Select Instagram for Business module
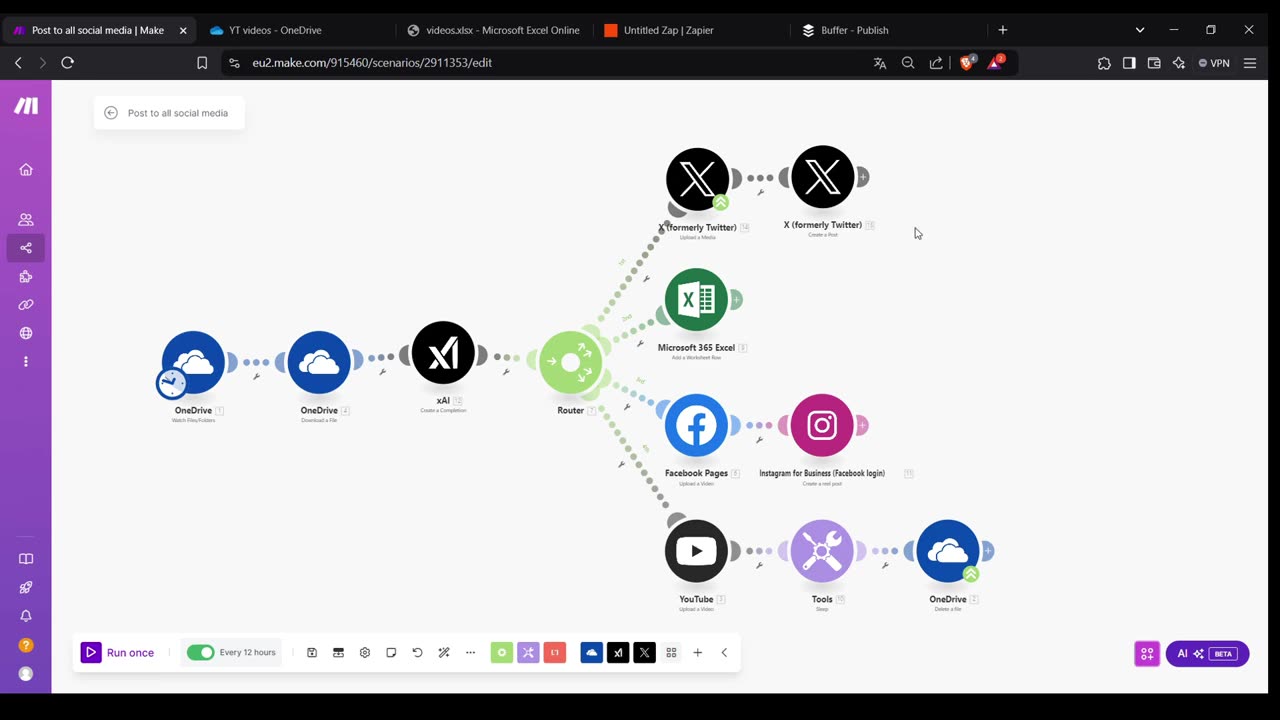The height and width of the screenshot is (720, 1280). pyautogui.click(x=822, y=425)
